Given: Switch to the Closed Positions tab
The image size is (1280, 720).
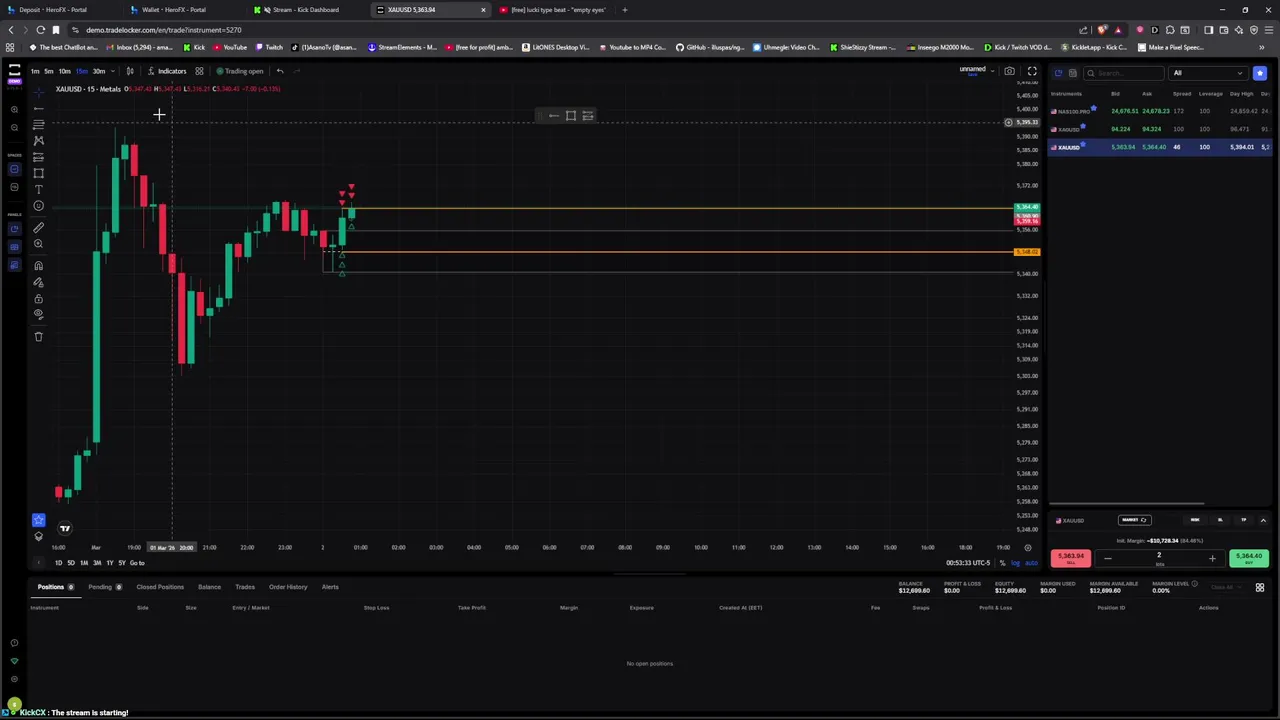Looking at the screenshot, I should 160,587.
